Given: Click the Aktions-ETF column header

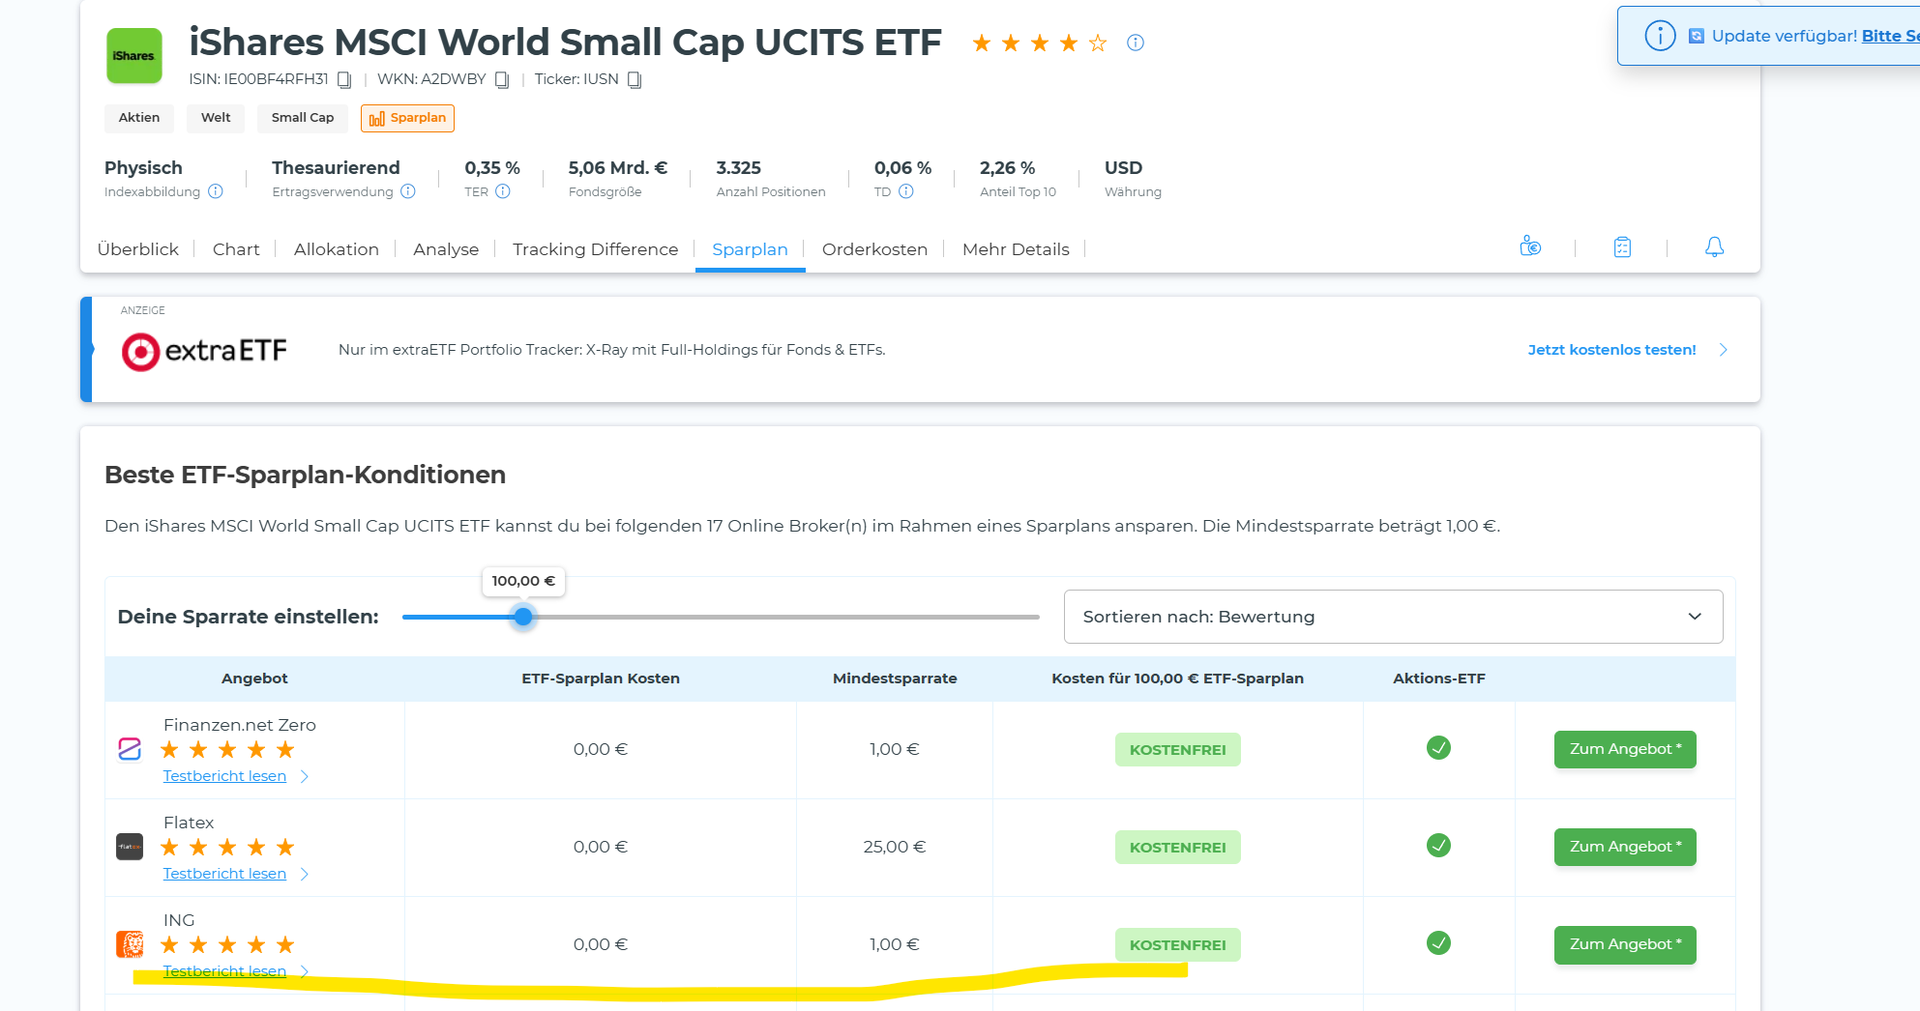Looking at the screenshot, I should 1439,679.
